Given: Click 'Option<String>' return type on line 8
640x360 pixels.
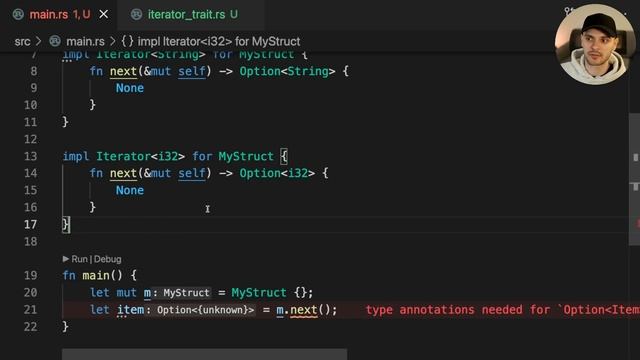Looking at the screenshot, I should [287, 71].
